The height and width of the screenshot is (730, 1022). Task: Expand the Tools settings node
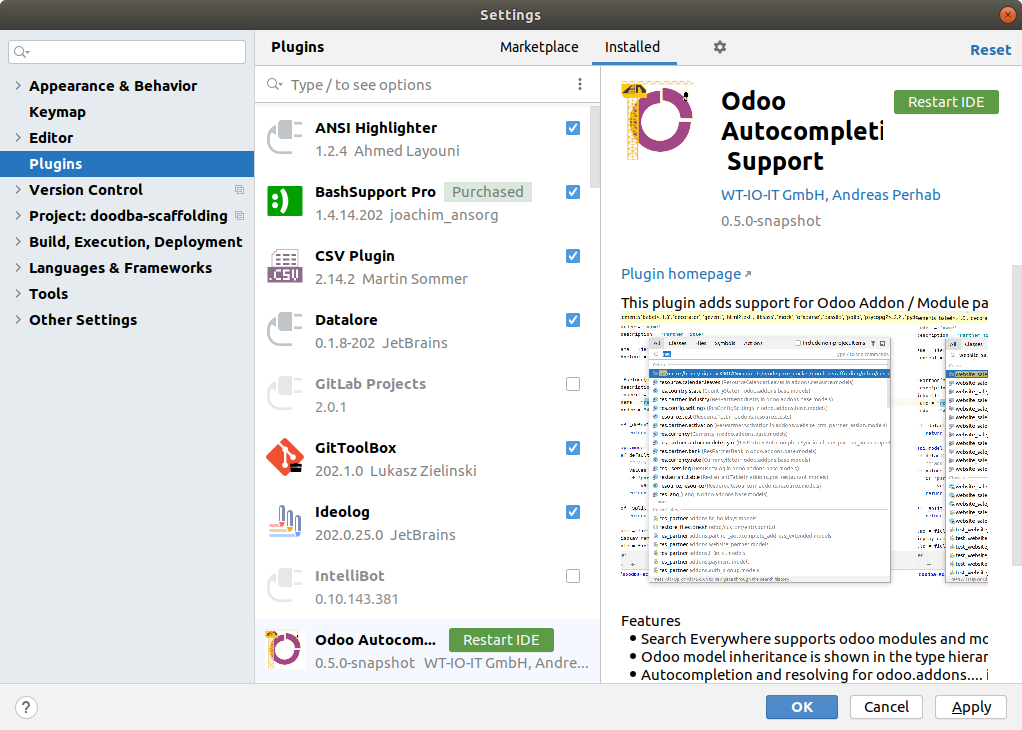point(18,294)
